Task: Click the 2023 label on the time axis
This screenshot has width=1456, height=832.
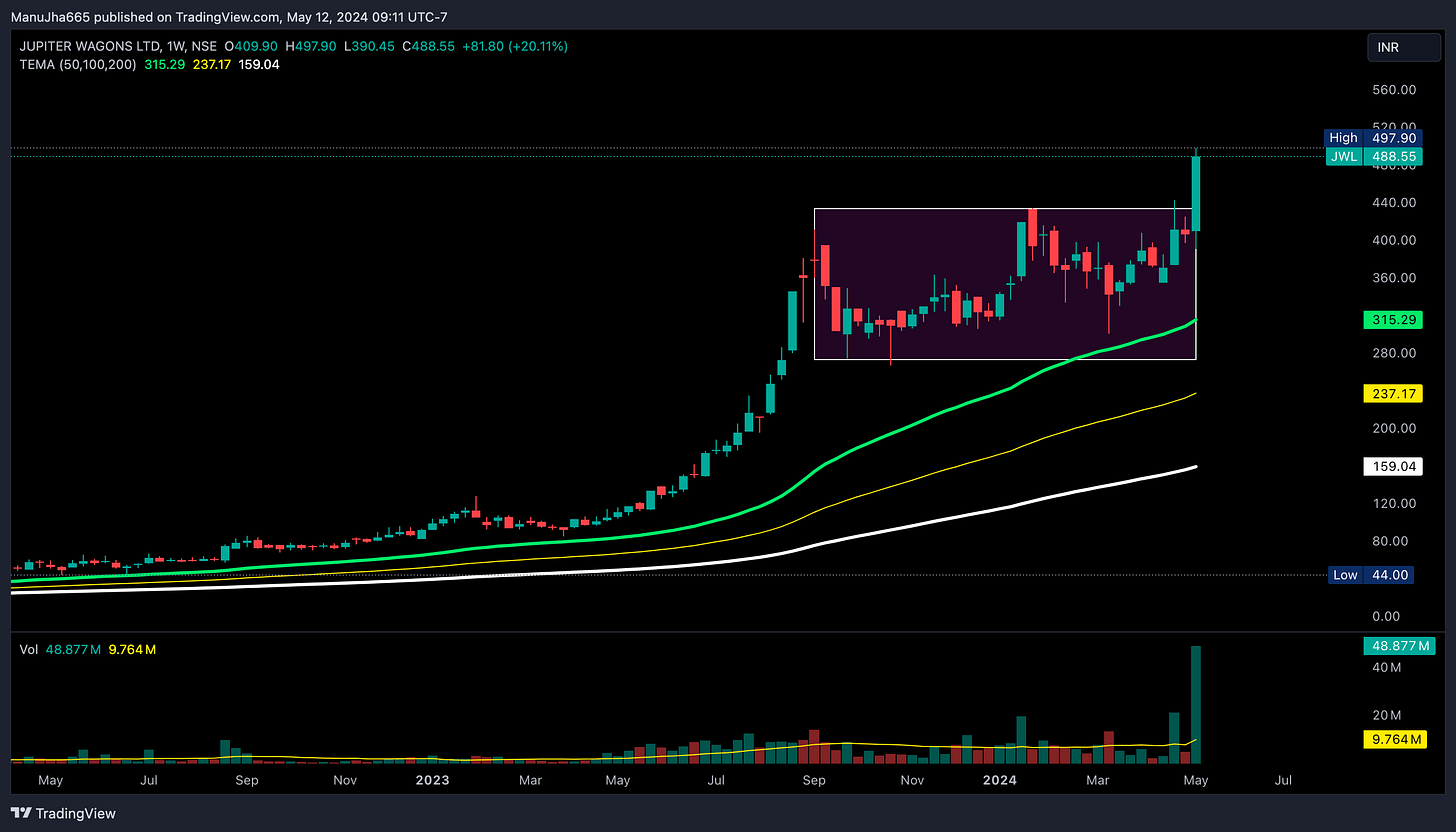Action: point(432,779)
